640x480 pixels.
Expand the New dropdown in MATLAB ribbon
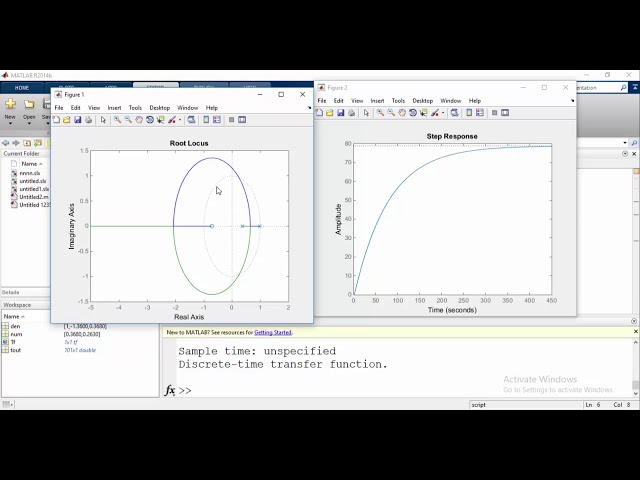(10, 123)
